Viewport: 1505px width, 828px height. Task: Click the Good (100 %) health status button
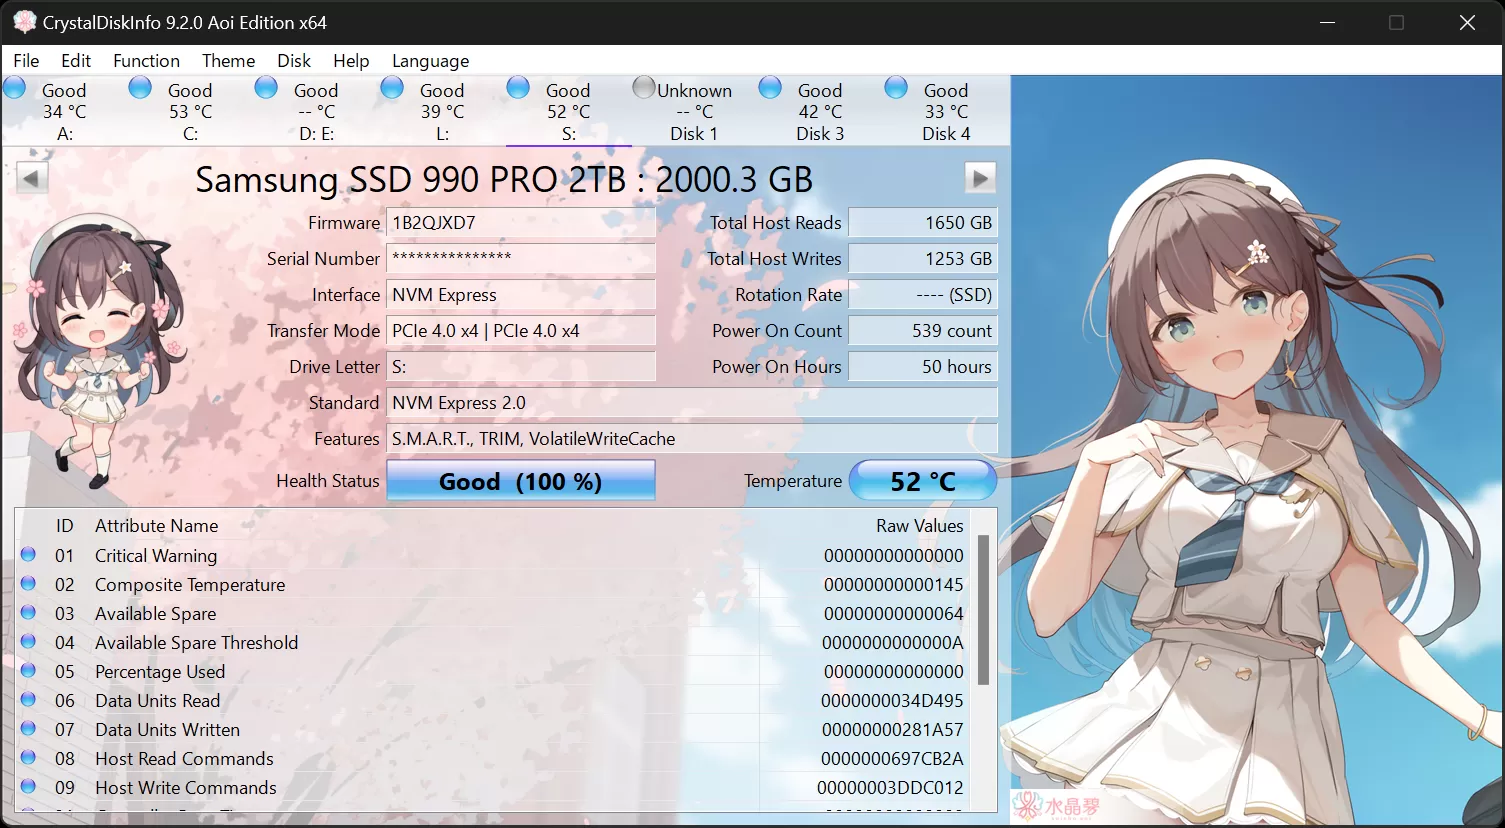click(520, 480)
